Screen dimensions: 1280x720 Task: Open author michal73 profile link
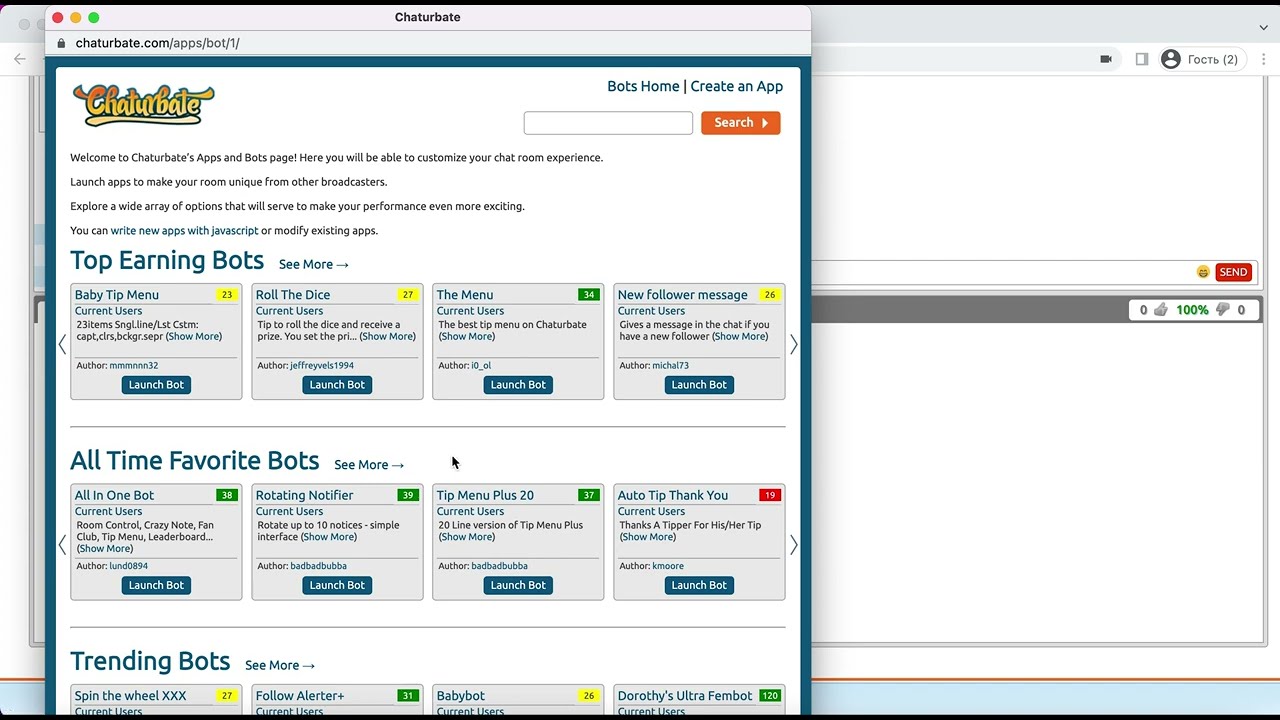pyautogui.click(x=671, y=366)
